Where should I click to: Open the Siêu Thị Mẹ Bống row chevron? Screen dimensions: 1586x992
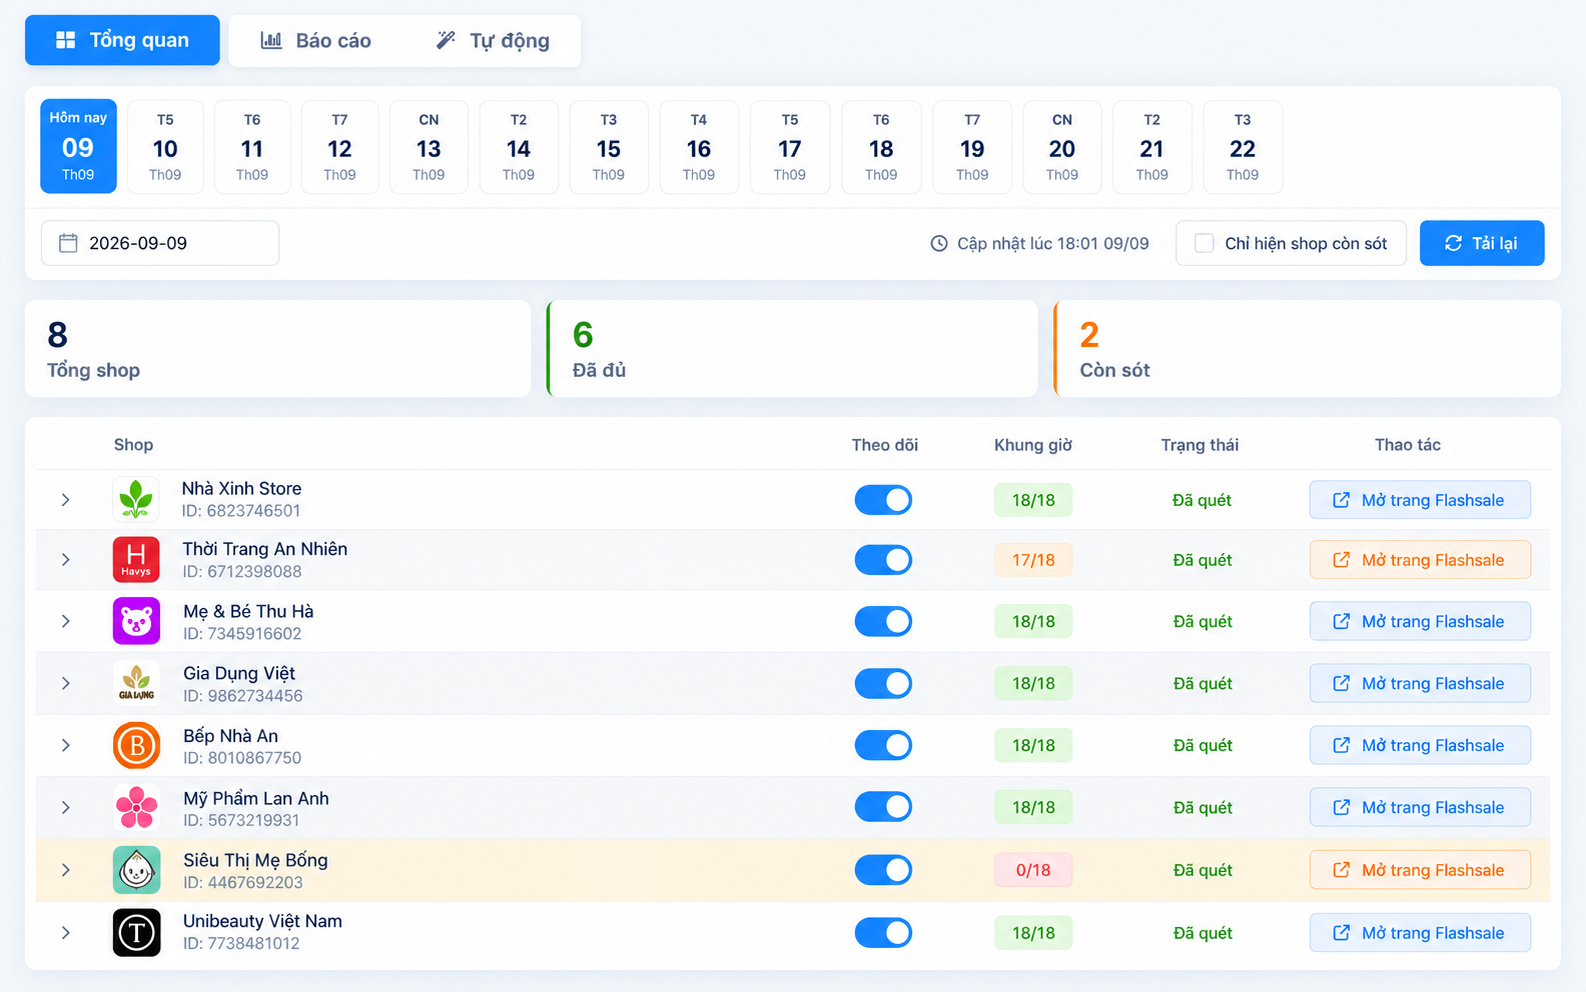(x=65, y=870)
